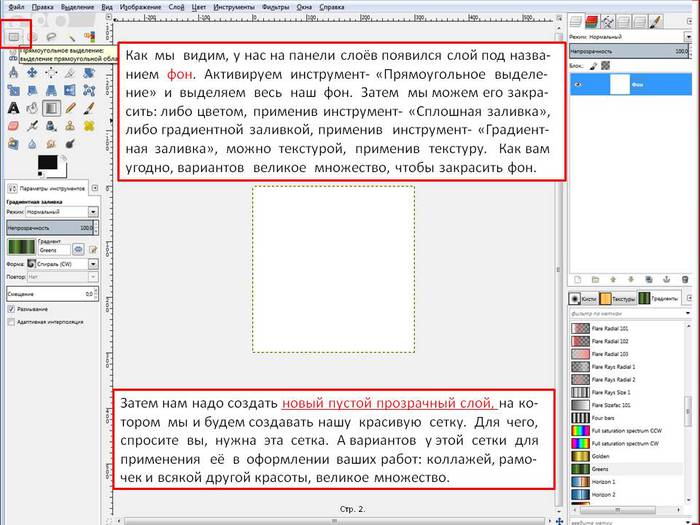The image size is (700, 525).
Task: Open the Повтор dropdown
Action: click(x=62, y=277)
